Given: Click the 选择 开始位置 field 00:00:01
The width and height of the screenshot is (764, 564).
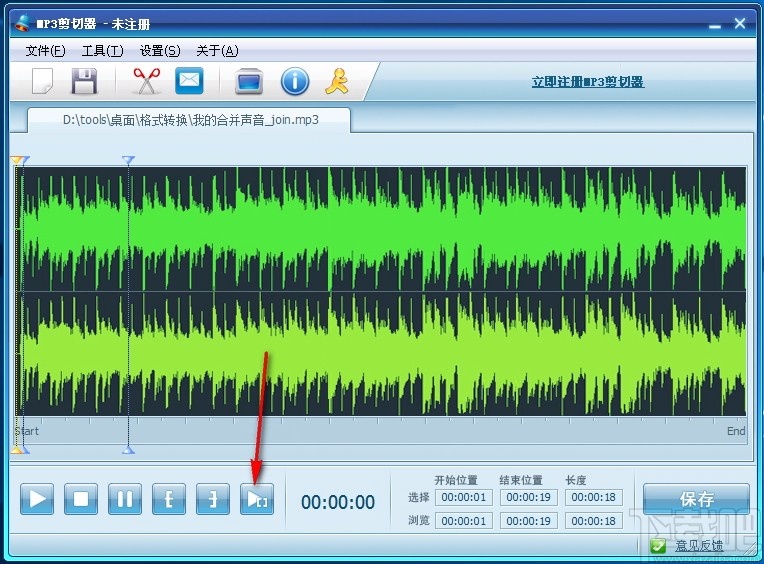Looking at the screenshot, I should coord(464,497).
